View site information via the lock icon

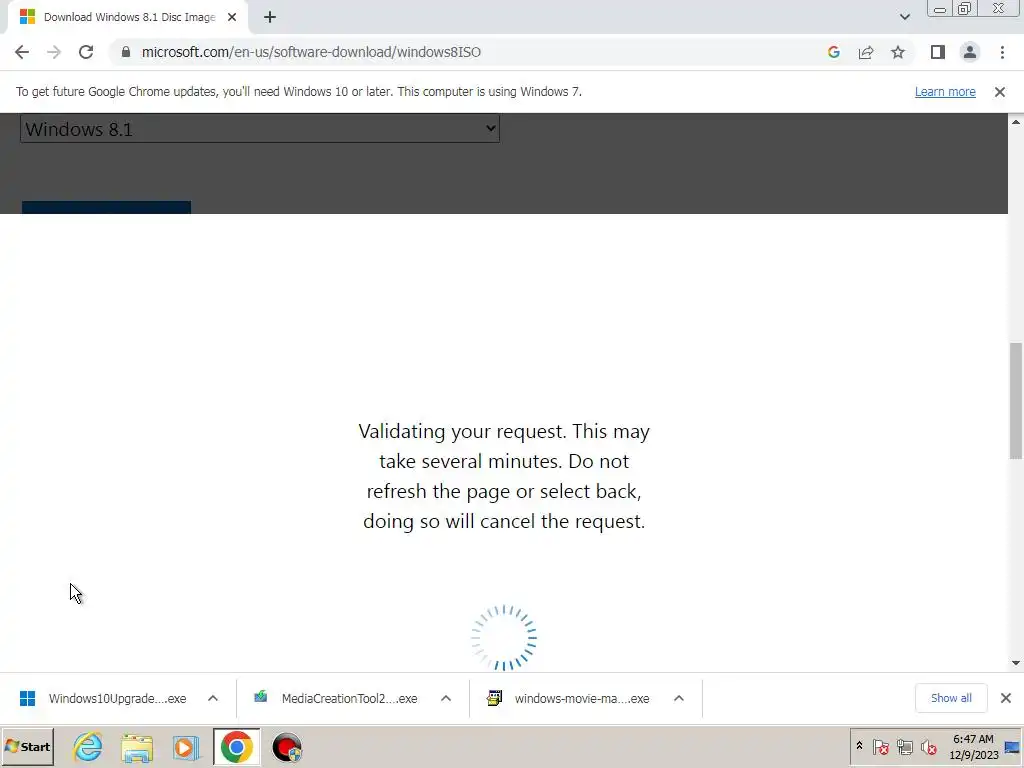(x=126, y=52)
